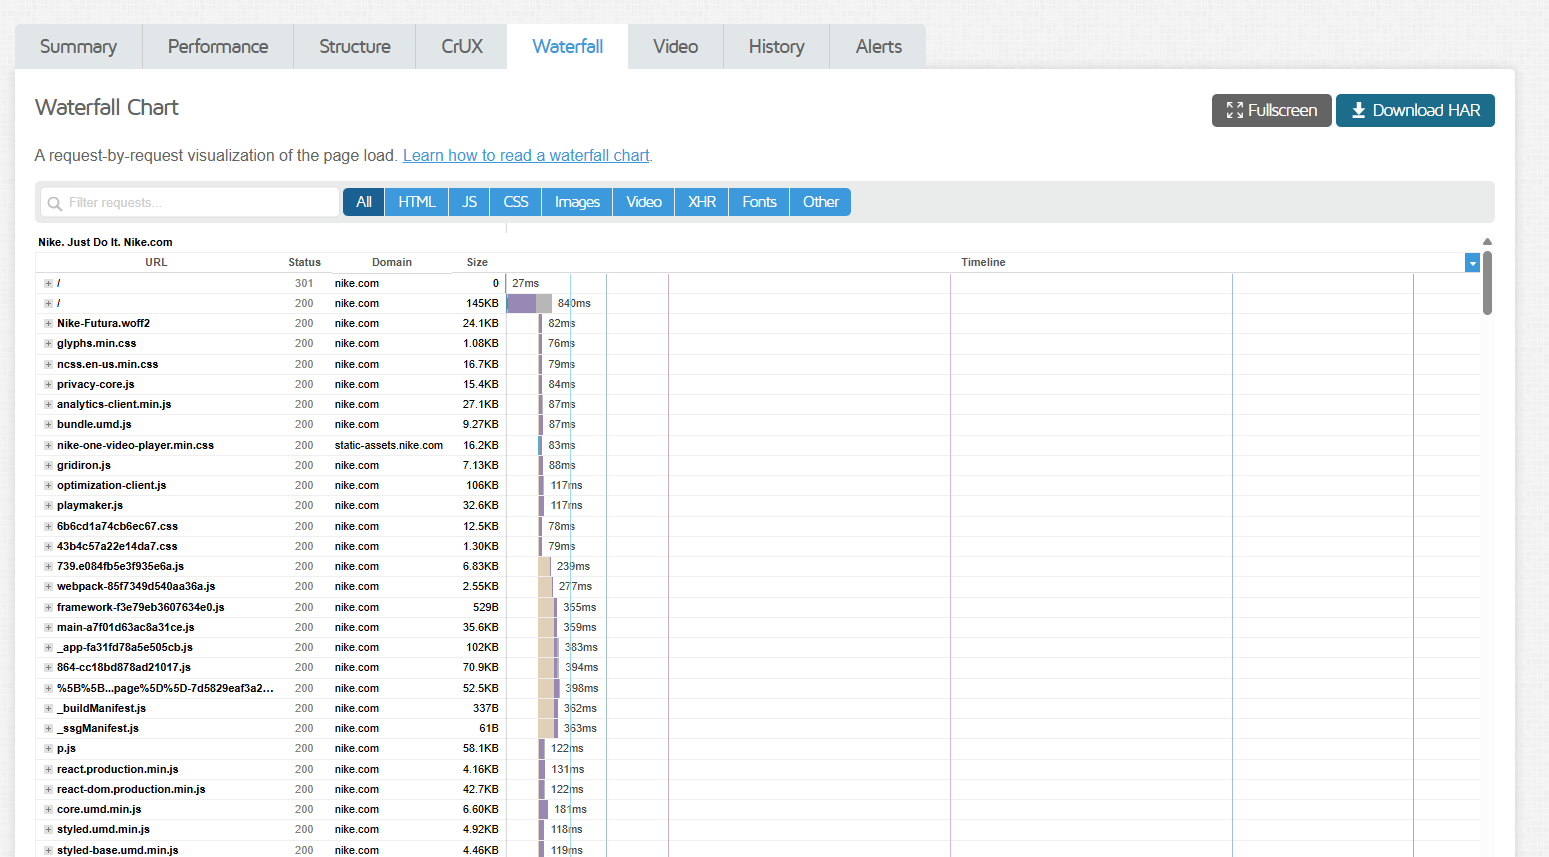The height and width of the screenshot is (857, 1549).
Task: Open the Timeline column options dropdown
Action: tap(1472, 263)
